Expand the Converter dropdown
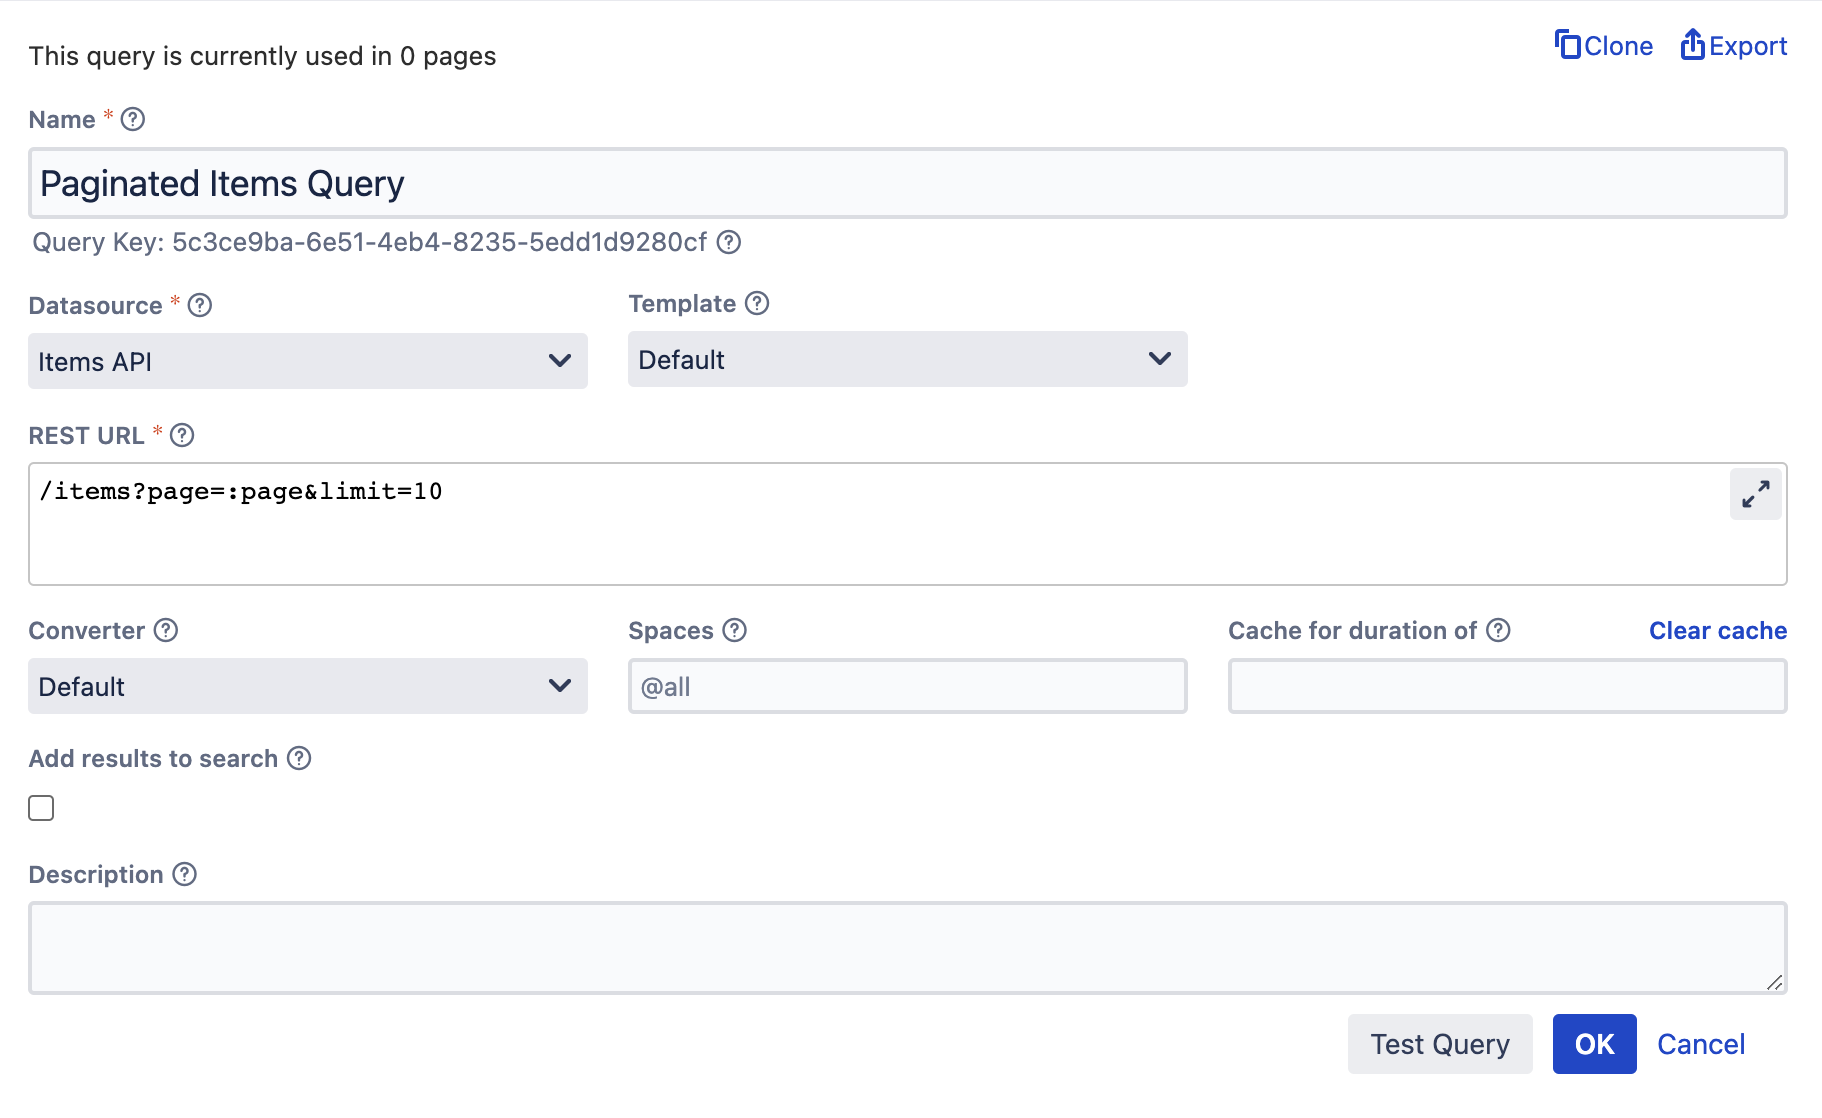 [x=307, y=686]
